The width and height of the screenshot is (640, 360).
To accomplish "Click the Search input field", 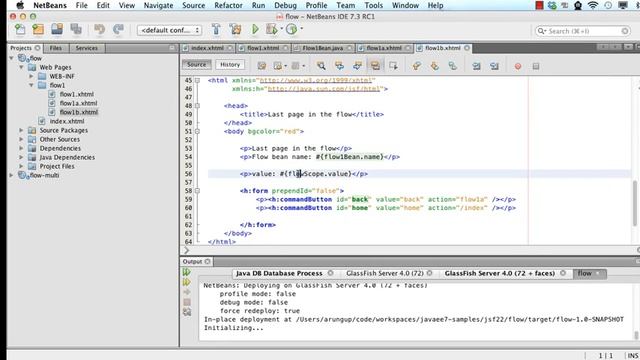I will (582, 31).
